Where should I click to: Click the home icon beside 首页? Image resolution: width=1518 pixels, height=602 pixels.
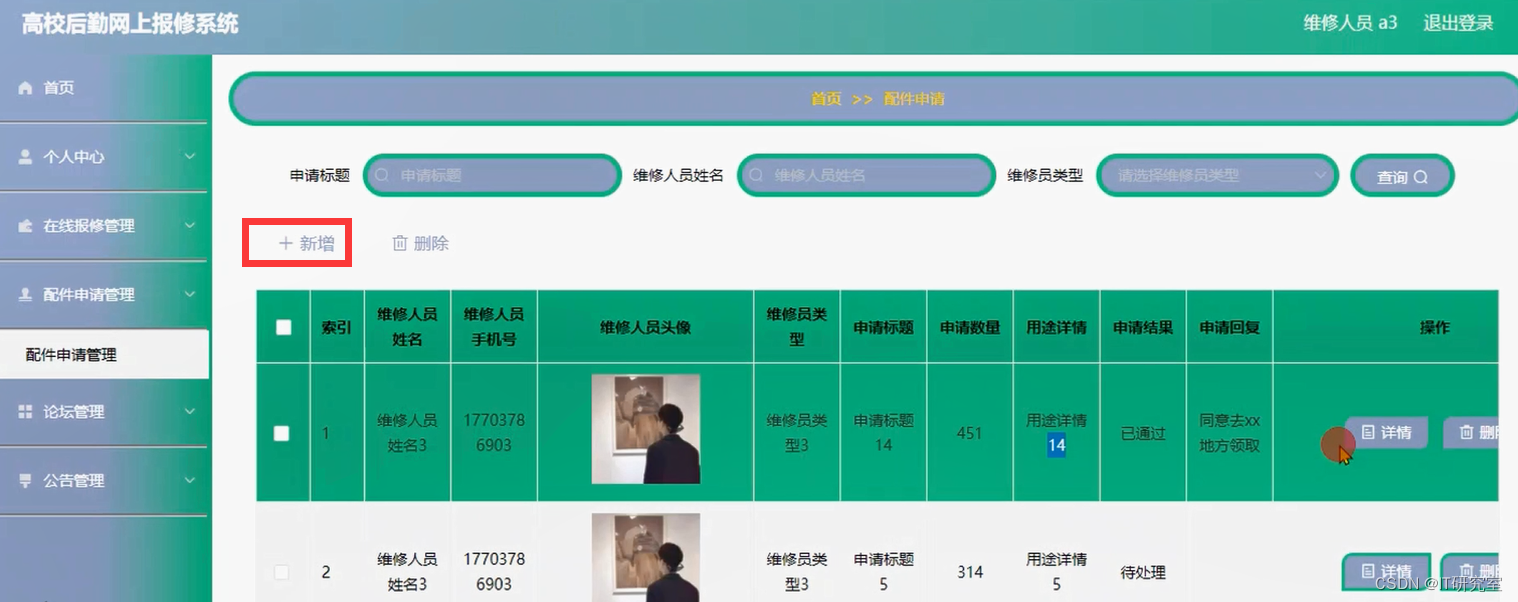point(25,87)
